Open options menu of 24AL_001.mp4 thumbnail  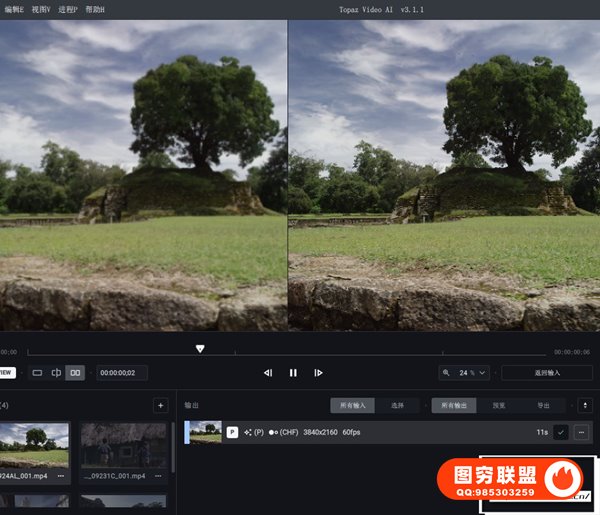click(x=60, y=476)
